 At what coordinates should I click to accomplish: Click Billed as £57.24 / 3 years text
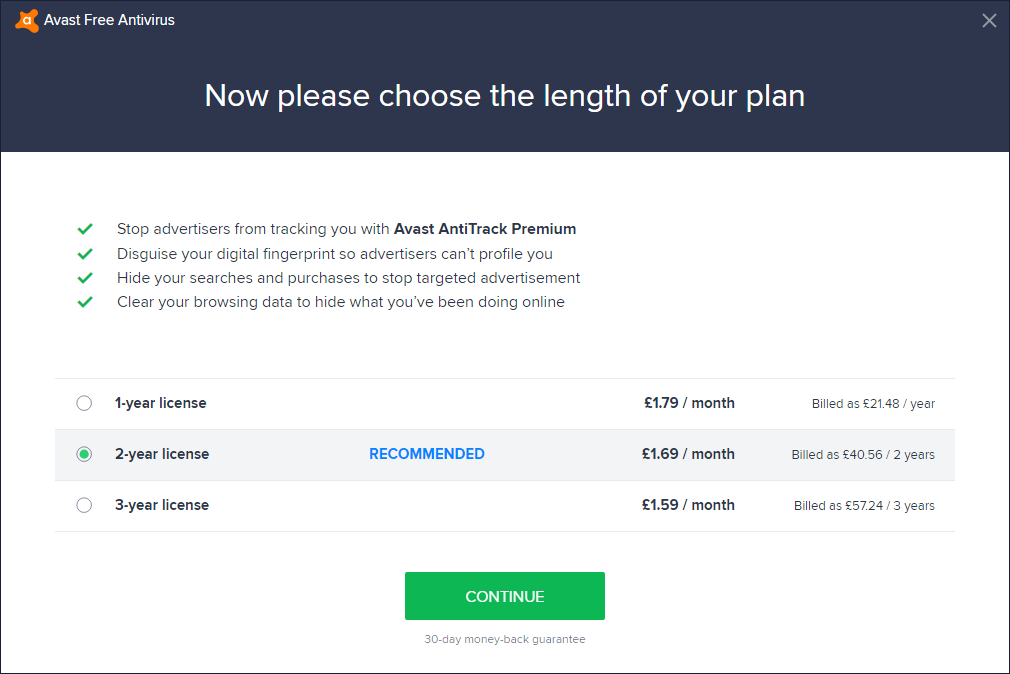864,506
